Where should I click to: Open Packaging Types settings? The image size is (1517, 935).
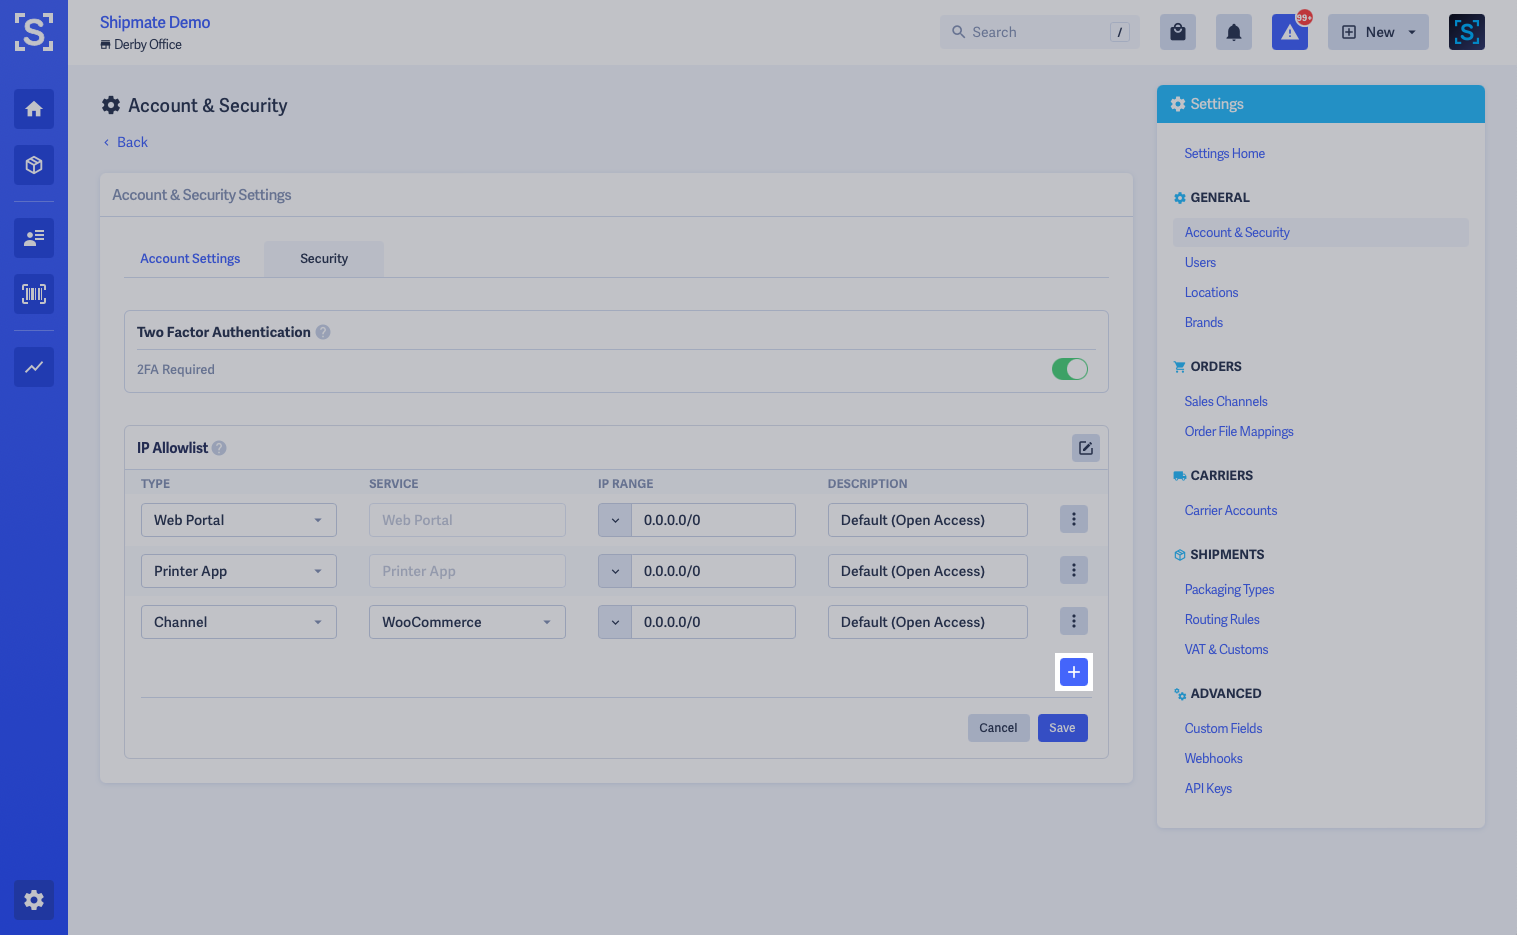pyautogui.click(x=1229, y=590)
